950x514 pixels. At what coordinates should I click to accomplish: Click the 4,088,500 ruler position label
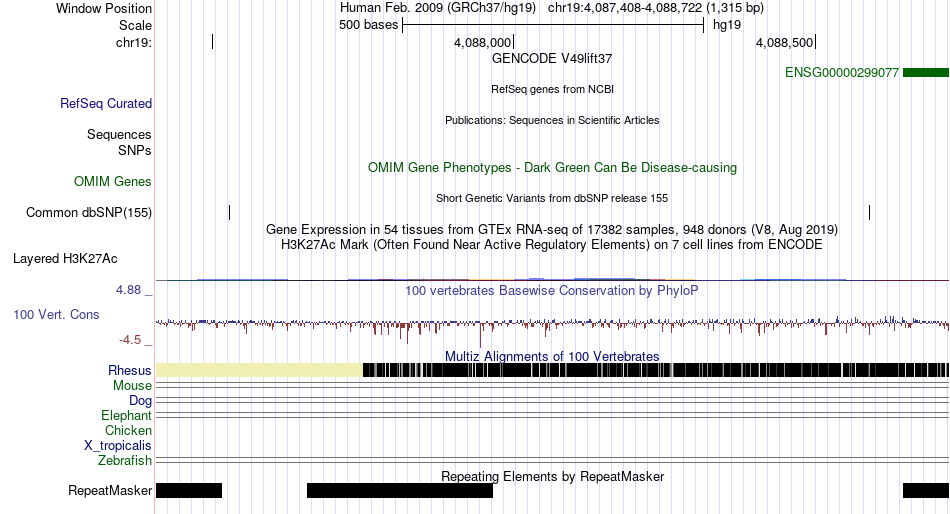[785, 42]
